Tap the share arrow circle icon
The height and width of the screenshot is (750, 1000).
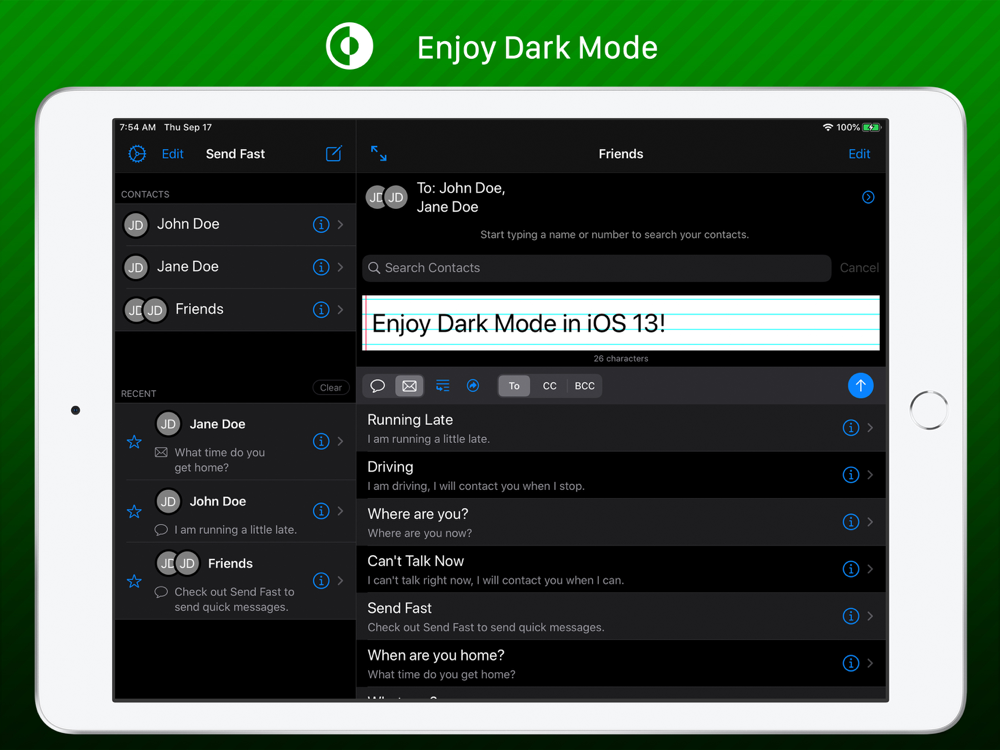click(x=473, y=386)
